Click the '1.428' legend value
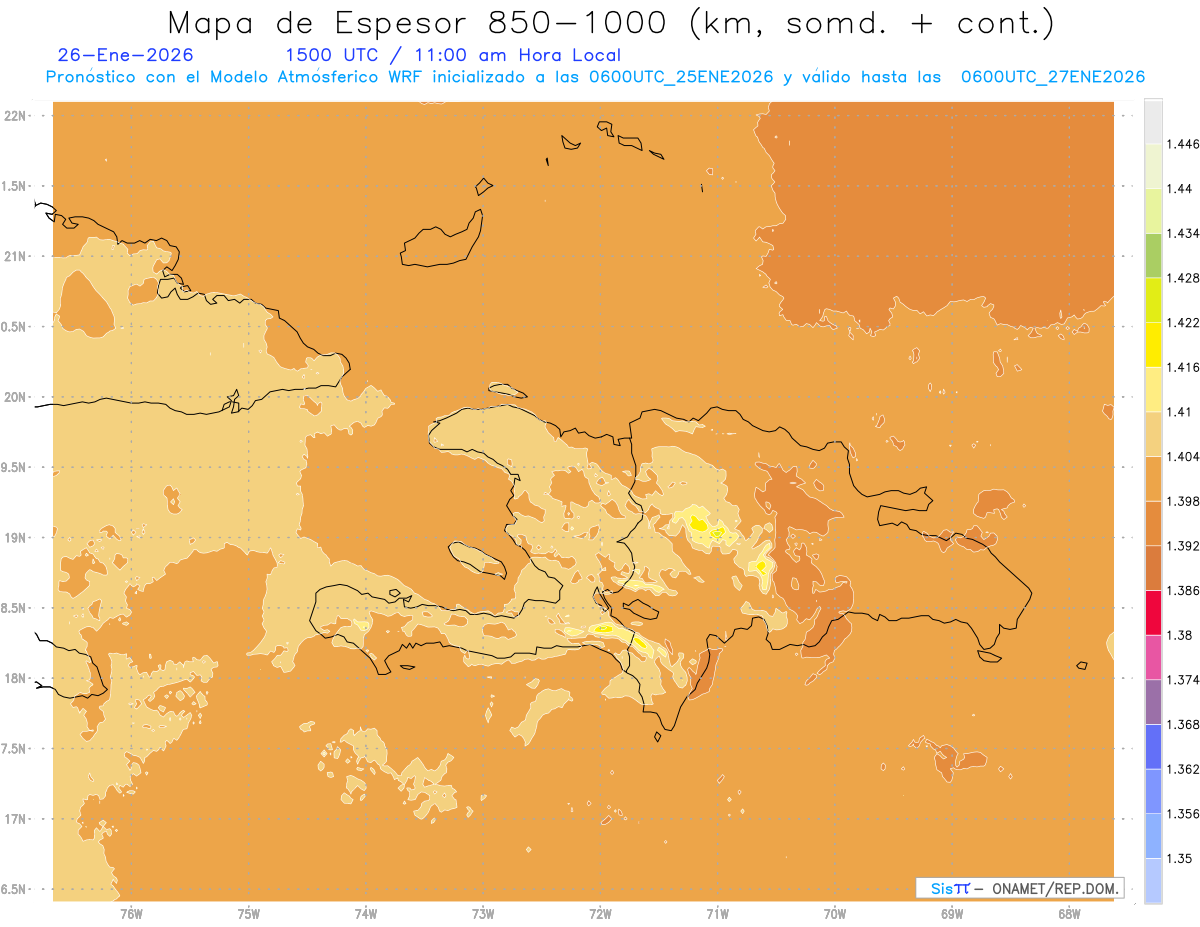1200x927 pixels. pyautogui.click(x=1184, y=278)
